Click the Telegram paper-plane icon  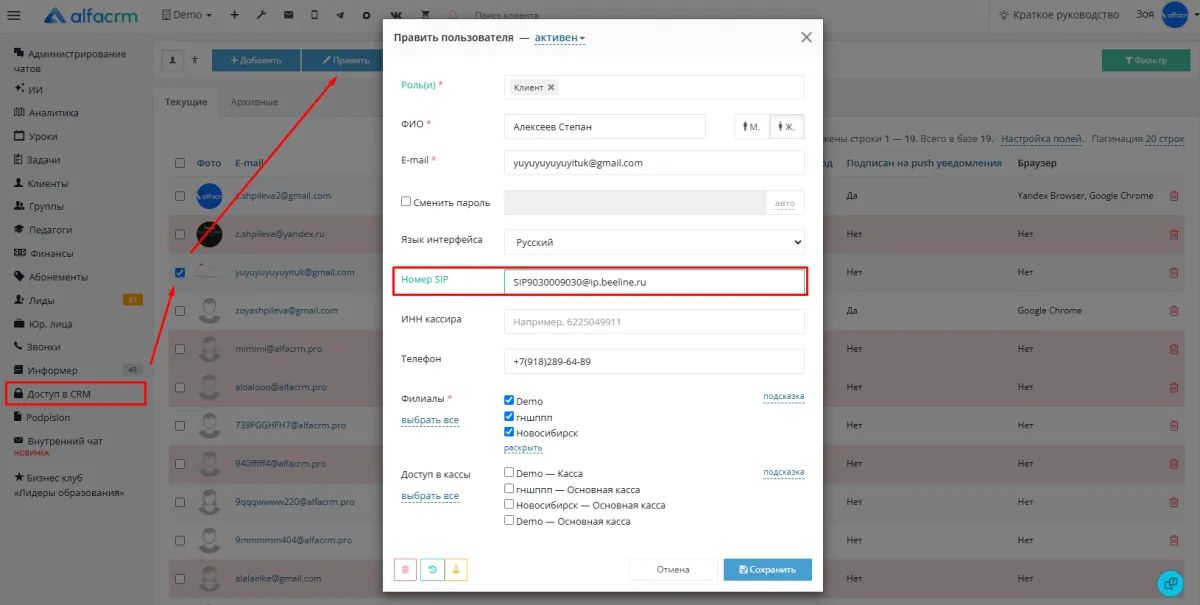[x=341, y=15]
